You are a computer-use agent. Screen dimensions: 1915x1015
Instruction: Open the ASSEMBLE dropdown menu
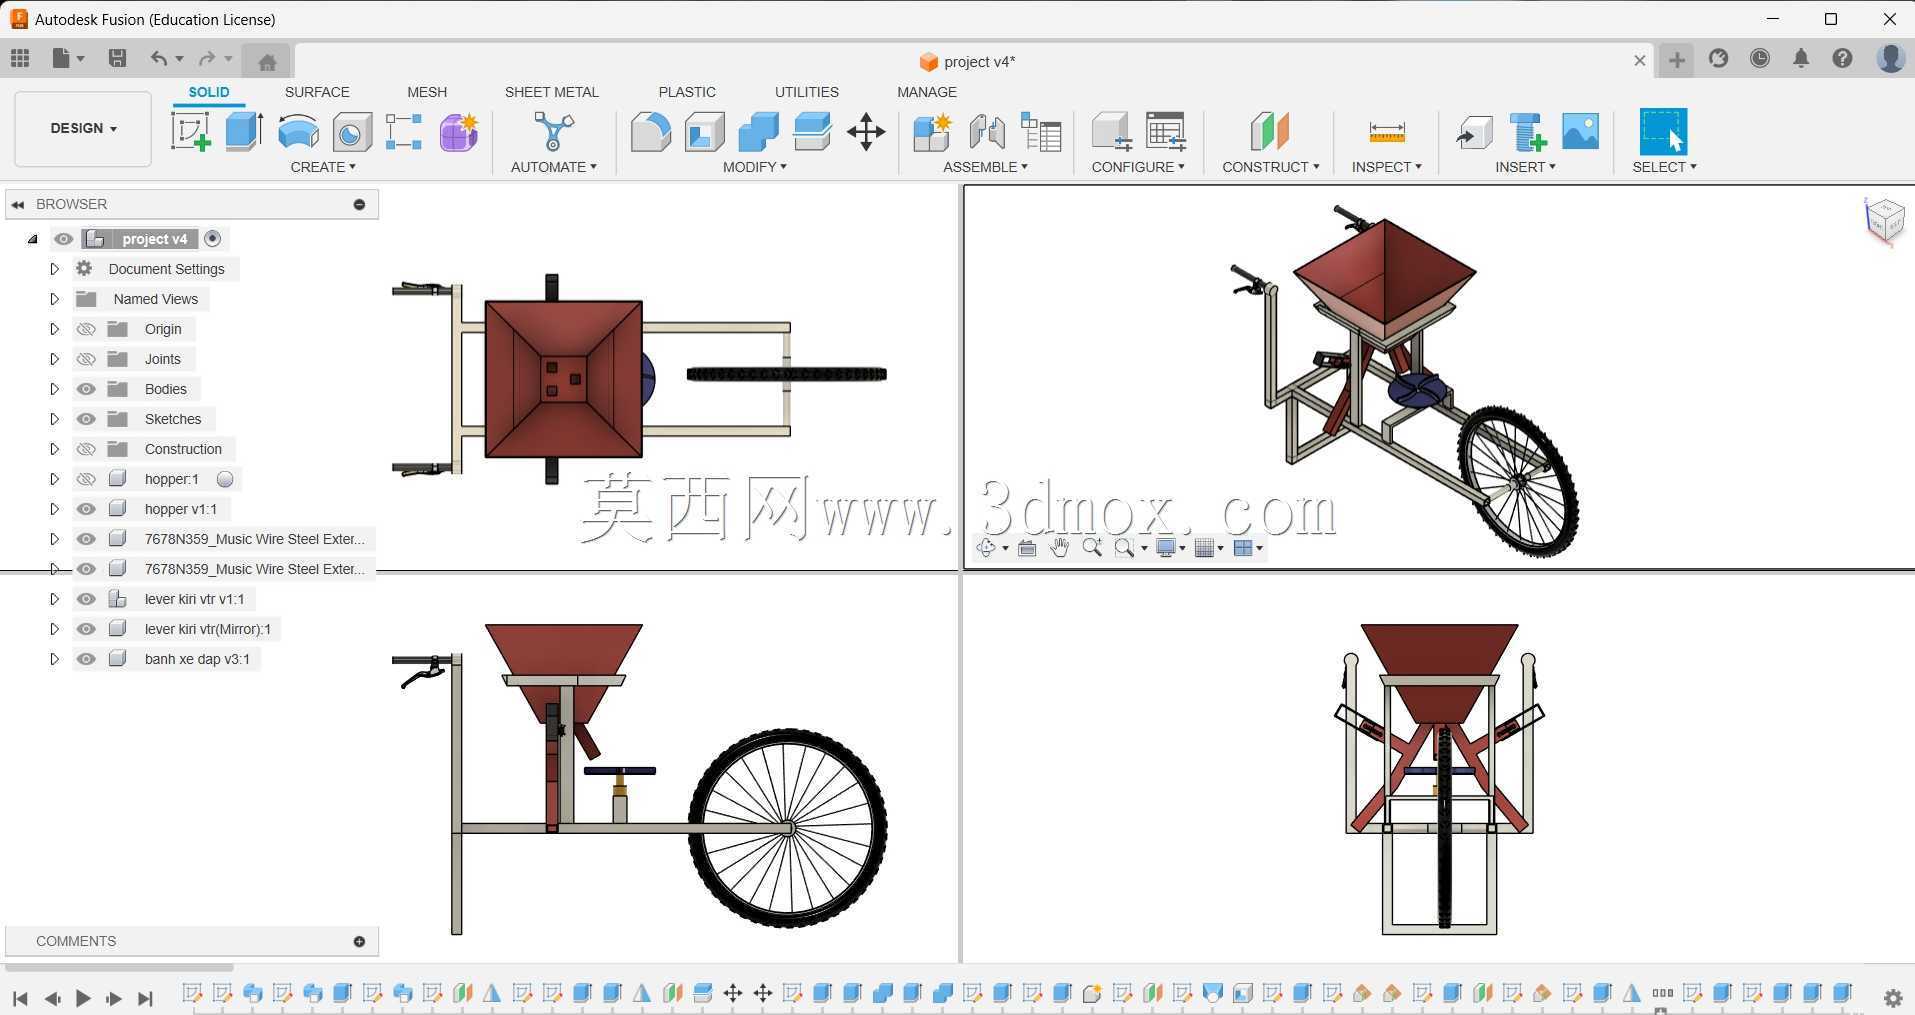click(985, 167)
